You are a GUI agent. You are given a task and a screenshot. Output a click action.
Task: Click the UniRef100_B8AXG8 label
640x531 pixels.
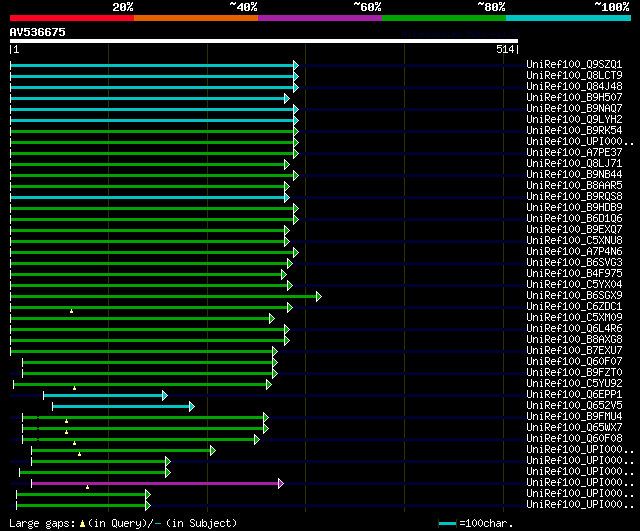tap(574, 340)
